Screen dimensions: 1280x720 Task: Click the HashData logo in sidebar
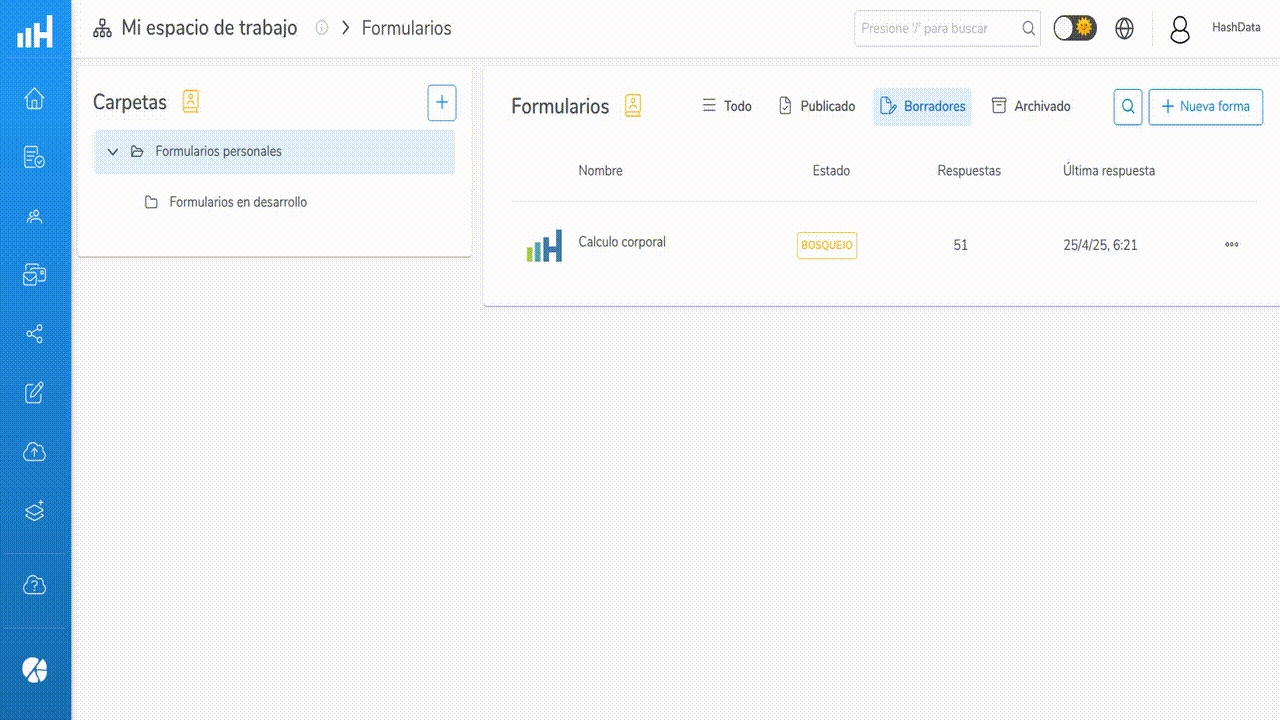point(35,31)
